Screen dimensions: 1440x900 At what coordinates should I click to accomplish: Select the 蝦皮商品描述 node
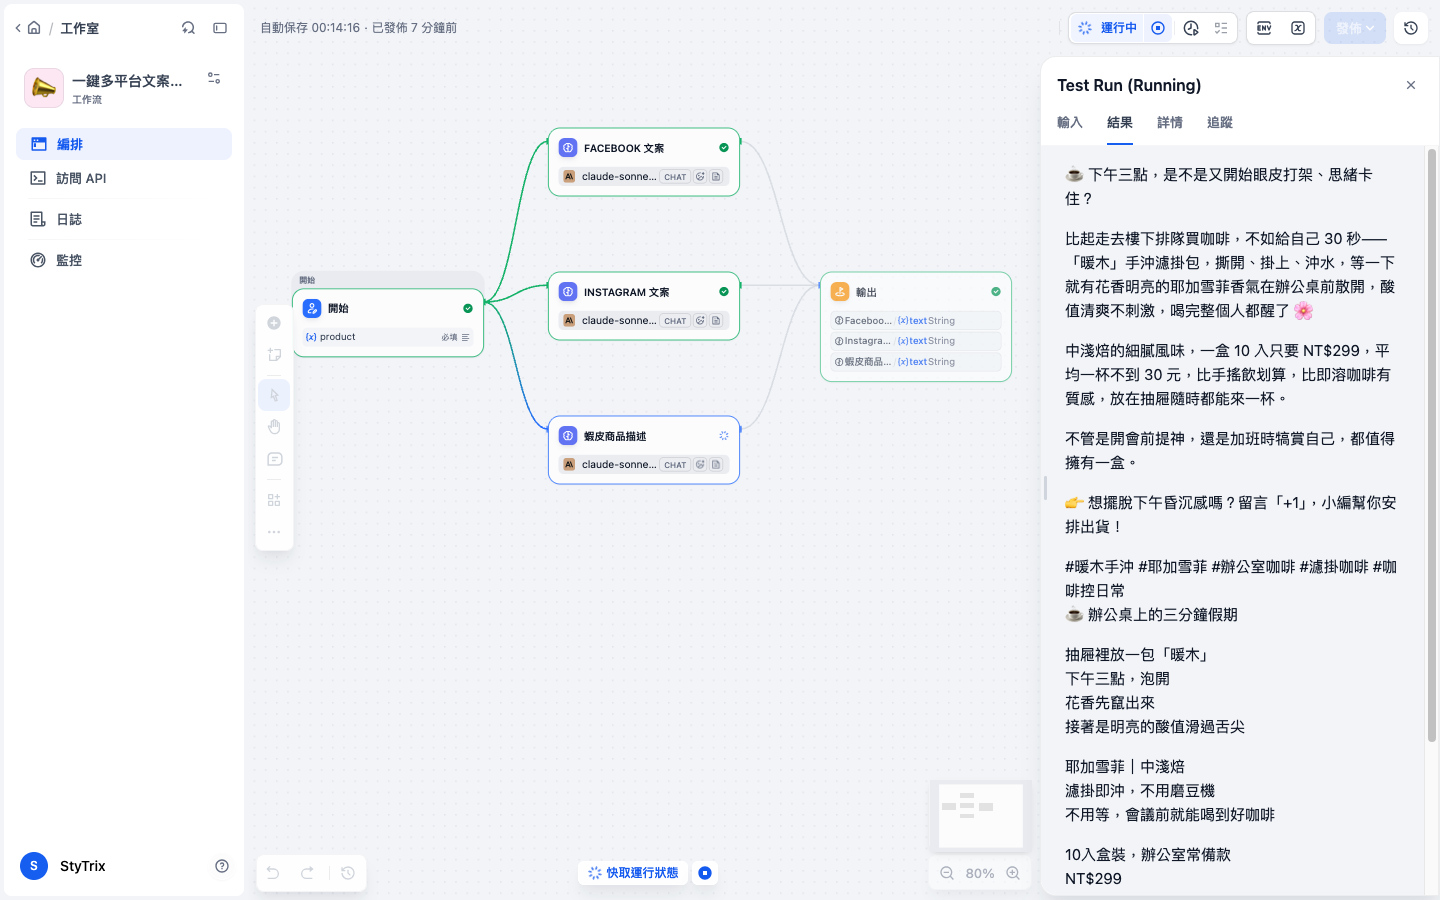pyautogui.click(x=644, y=450)
